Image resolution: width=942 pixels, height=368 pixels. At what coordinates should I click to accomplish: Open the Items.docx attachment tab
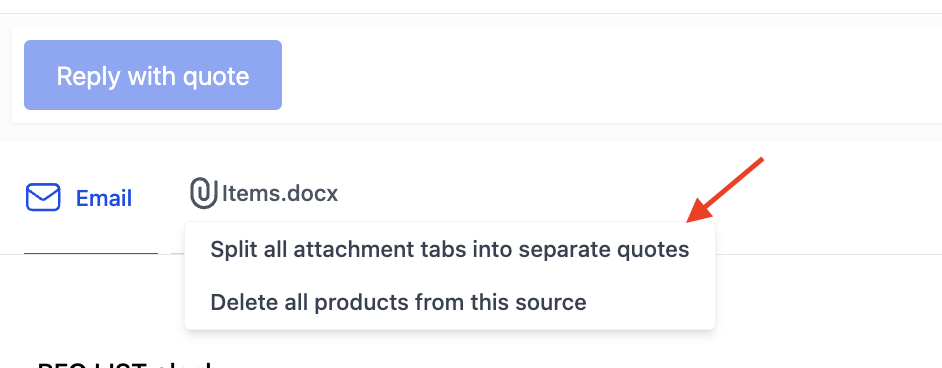point(264,193)
